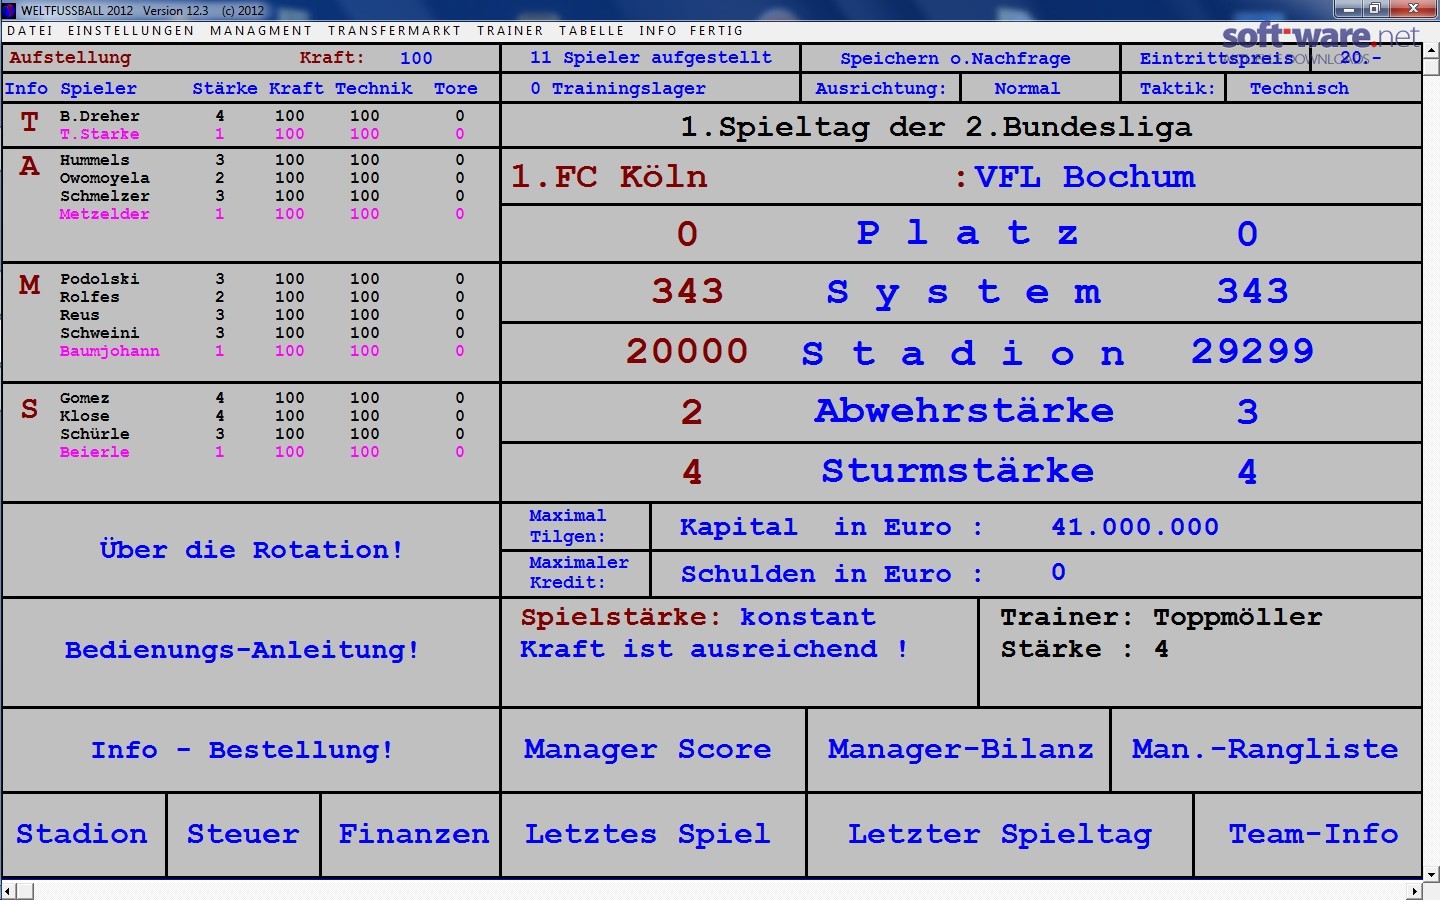
Task: Click the Spieler column header
Action: 98,88
